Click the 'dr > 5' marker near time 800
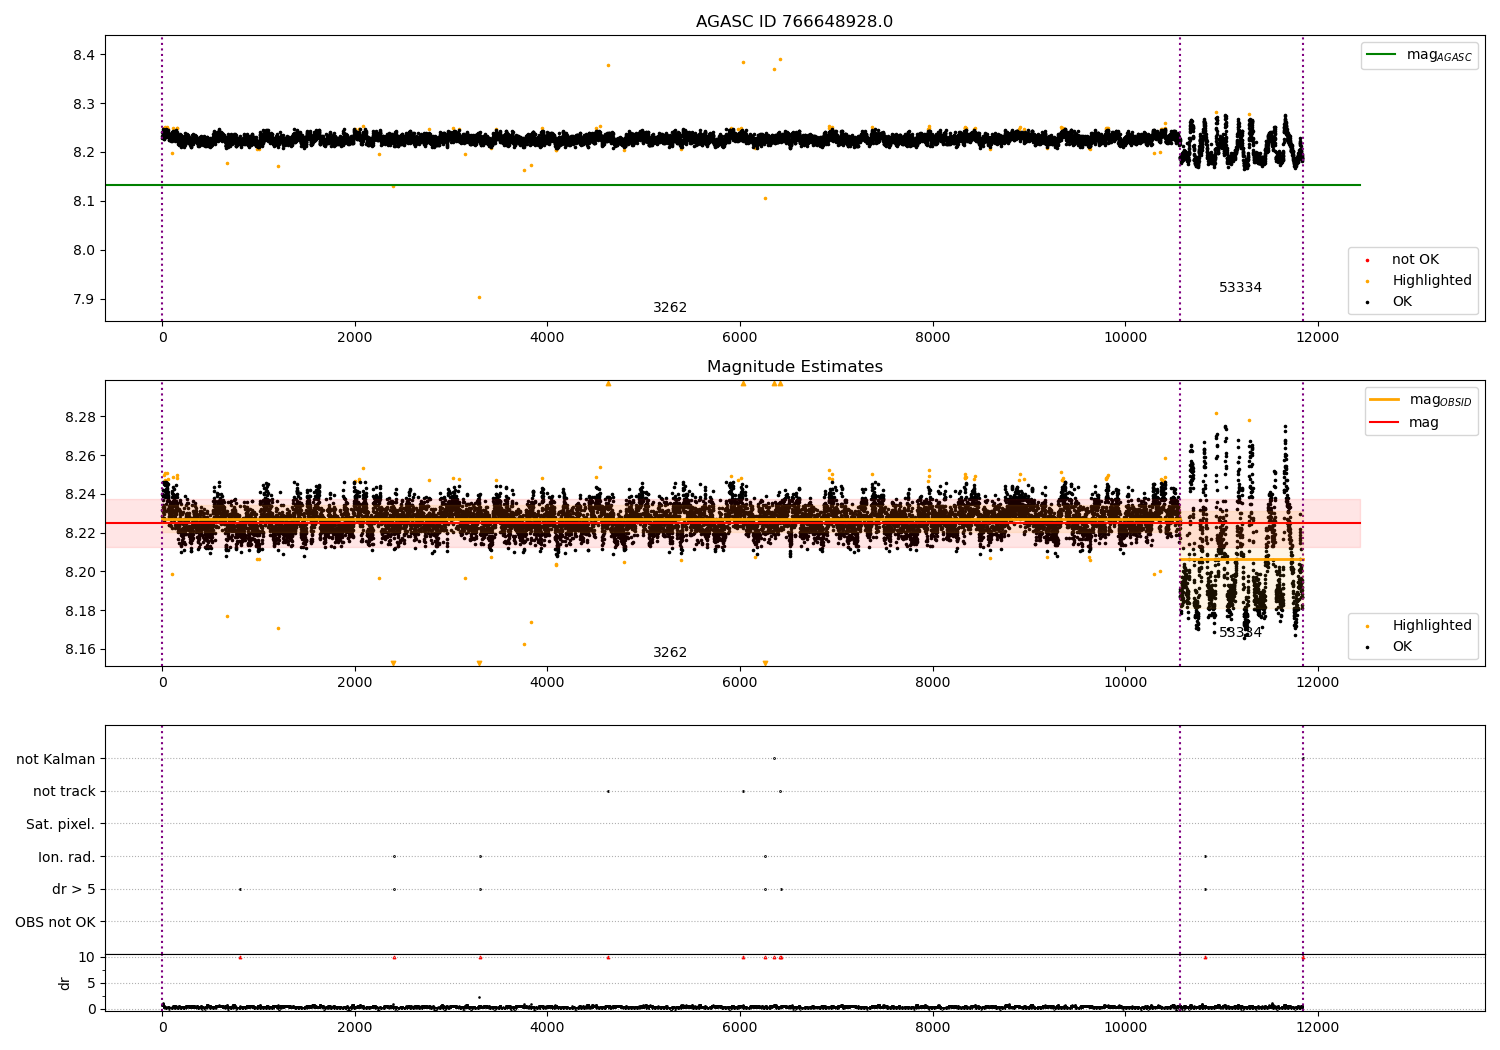The height and width of the screenshot is (1050, 1500). 240,889
